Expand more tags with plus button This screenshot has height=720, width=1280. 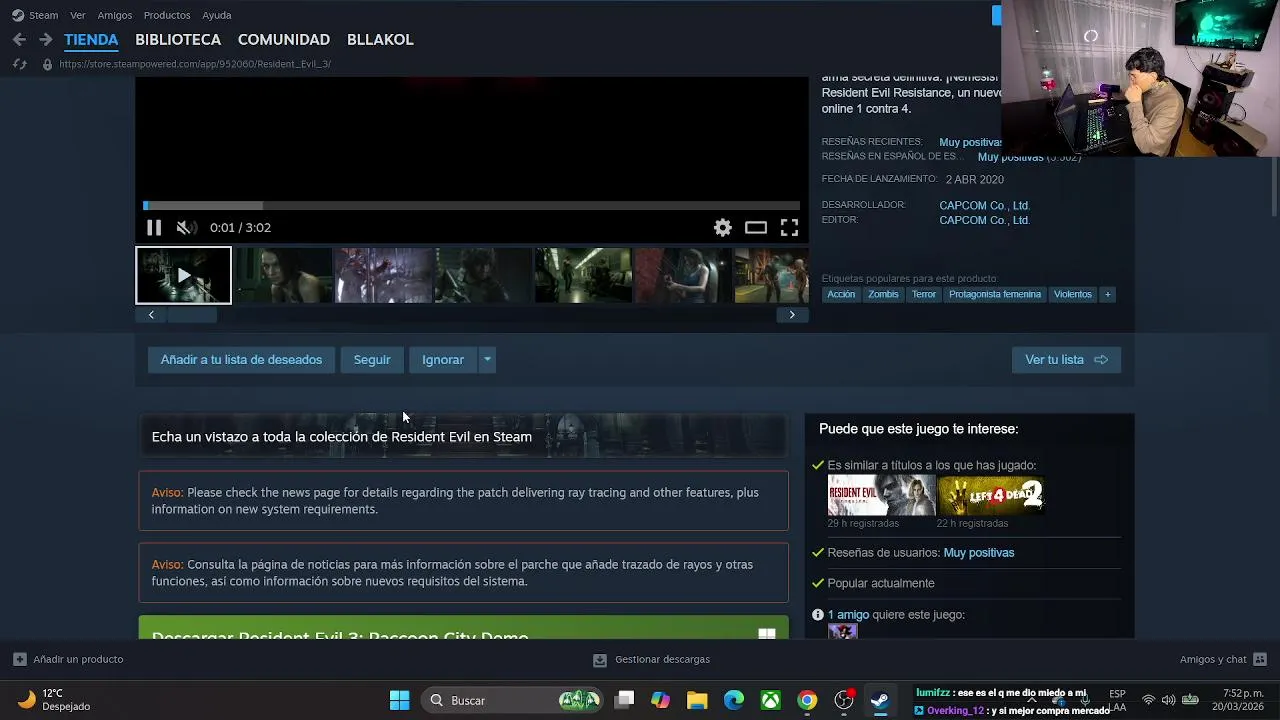[x=1107, y=294]
